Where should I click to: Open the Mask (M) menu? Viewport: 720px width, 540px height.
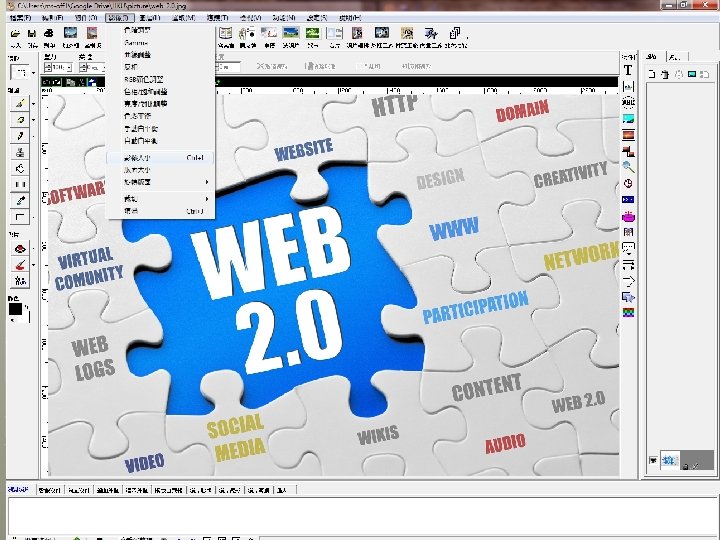[184, 17]
